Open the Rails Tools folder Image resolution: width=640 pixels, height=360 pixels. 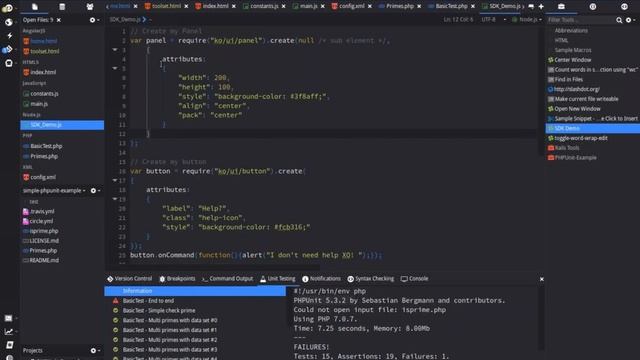coord(563,148)
